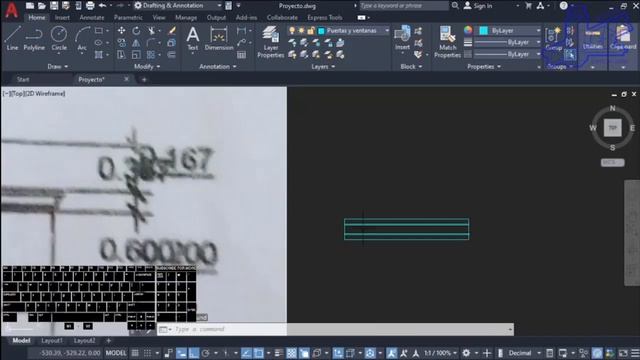Open the Decimal units dropdown
Image resolution: width=640 pixels, height=360 pixels.
[x=524, y=353]
